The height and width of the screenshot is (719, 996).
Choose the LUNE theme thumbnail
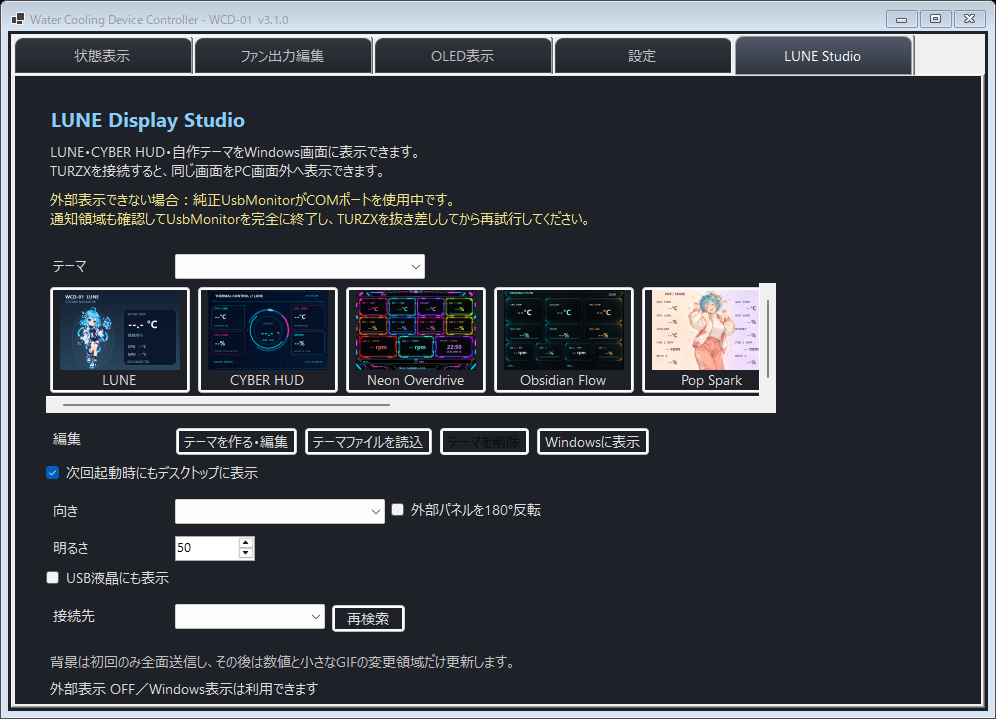119,340
